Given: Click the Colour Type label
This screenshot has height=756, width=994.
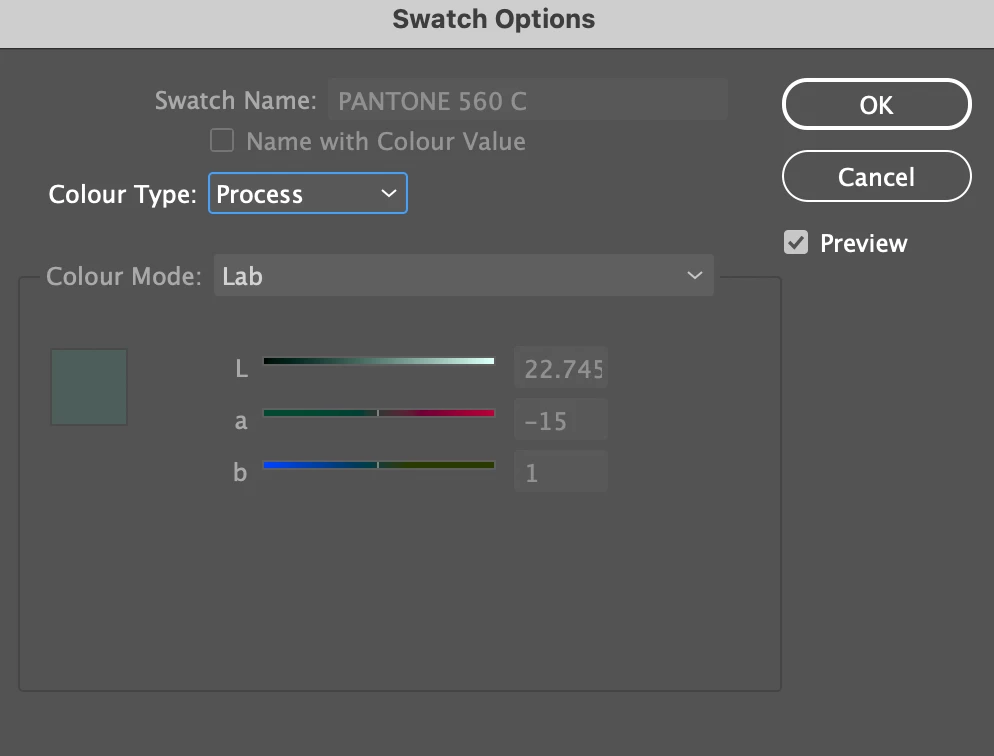Looking at the screenshot, I should coord(122,194).
